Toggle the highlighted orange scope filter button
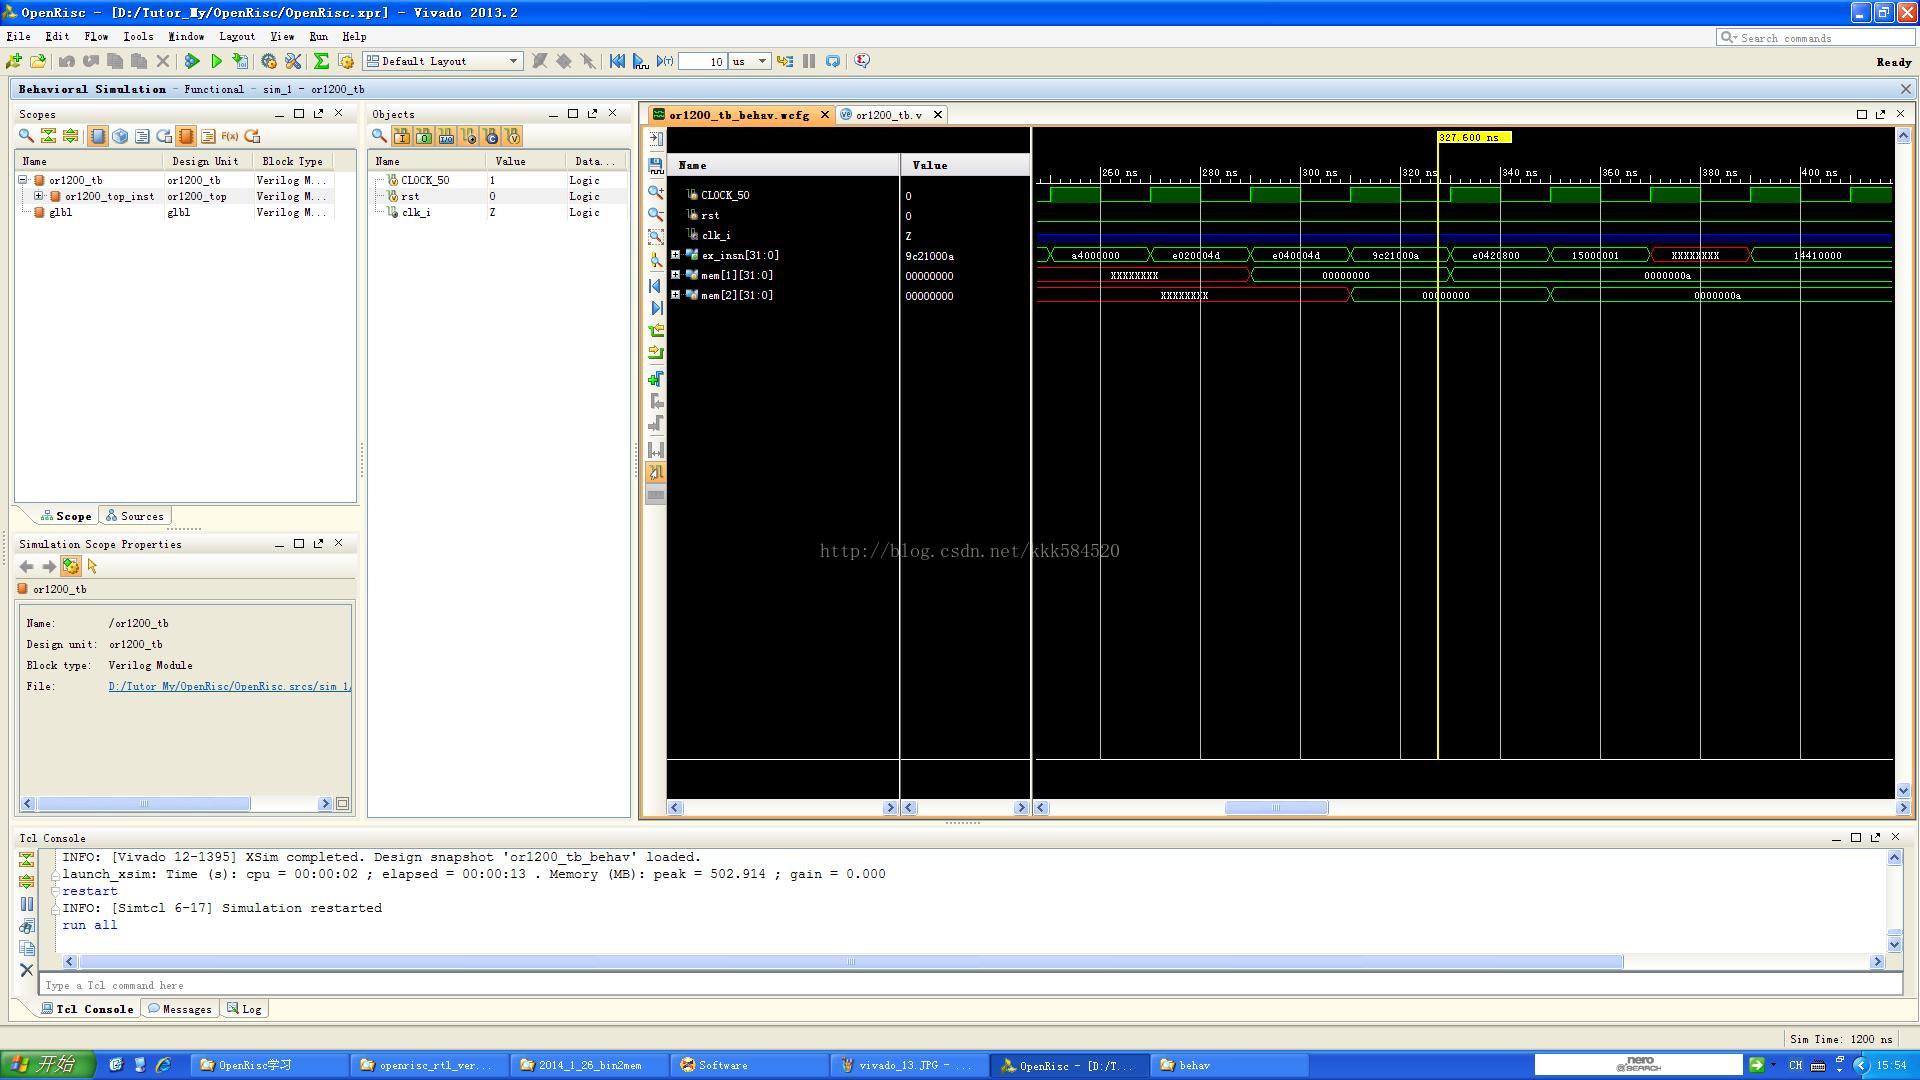The image size is (1920, 1080). (x=186, y=136)
